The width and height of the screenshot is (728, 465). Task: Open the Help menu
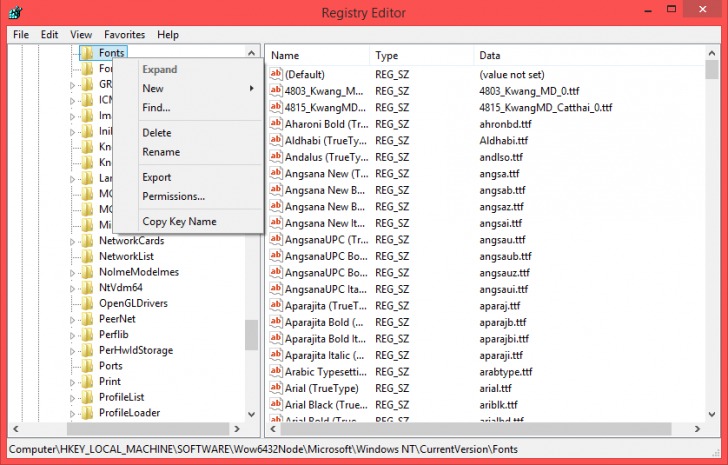(168, 35)
